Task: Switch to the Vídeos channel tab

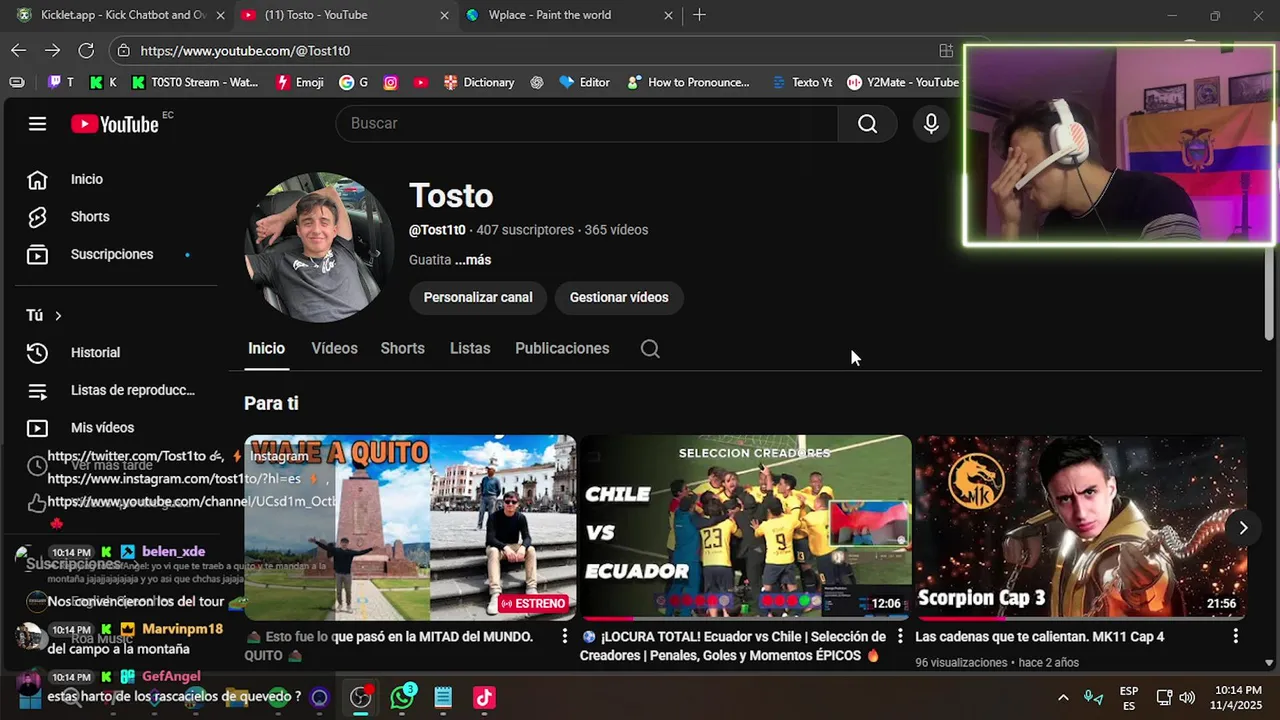Action: [334, 349]
